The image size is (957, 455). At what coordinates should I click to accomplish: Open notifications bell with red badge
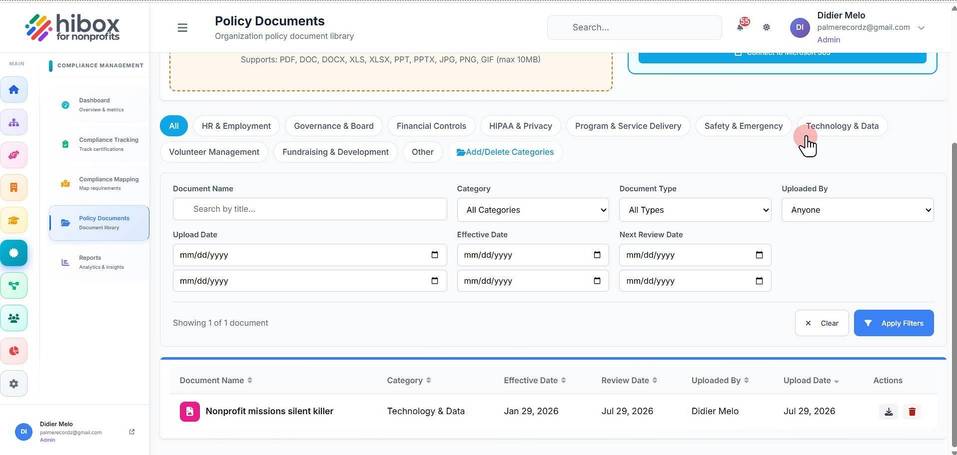742,26
